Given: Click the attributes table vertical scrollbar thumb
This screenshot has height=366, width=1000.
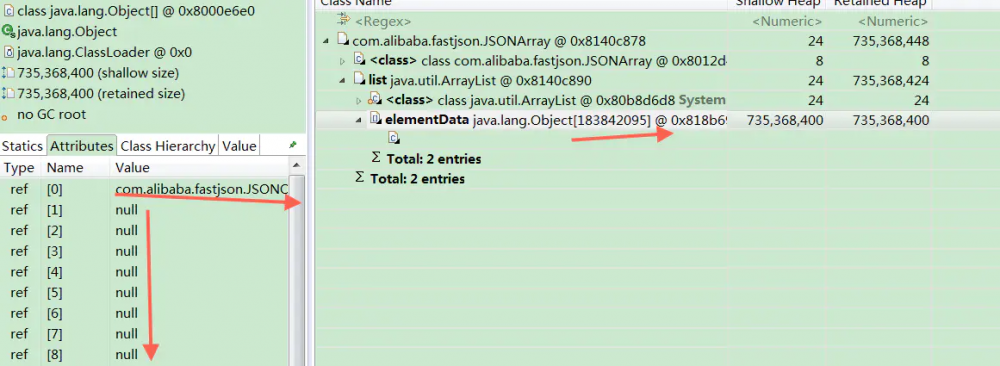Looking at the screenshot, I should [x=297, y=271].
